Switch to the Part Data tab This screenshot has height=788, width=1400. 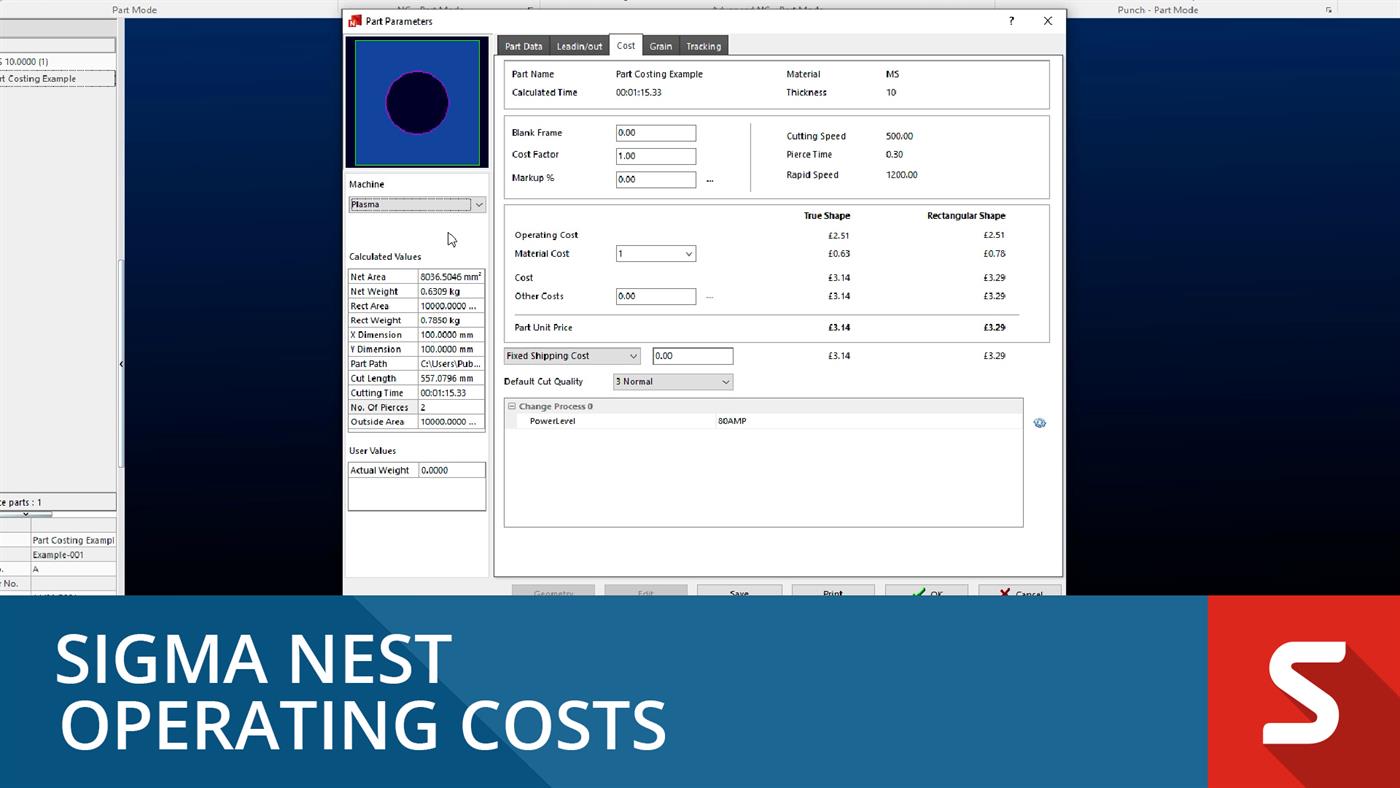tap(523, 45)
